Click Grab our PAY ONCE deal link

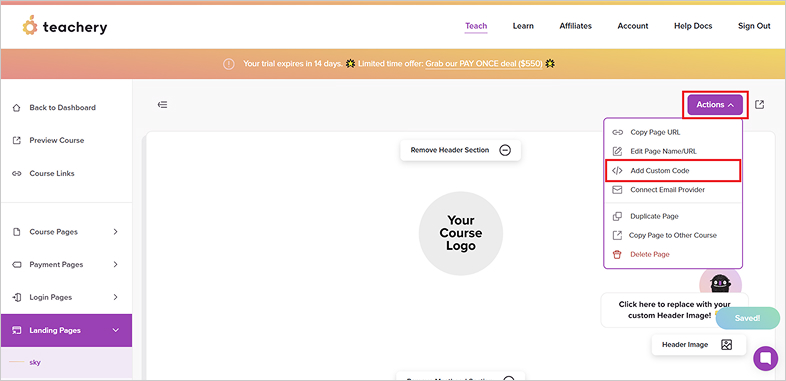(484, 64)
